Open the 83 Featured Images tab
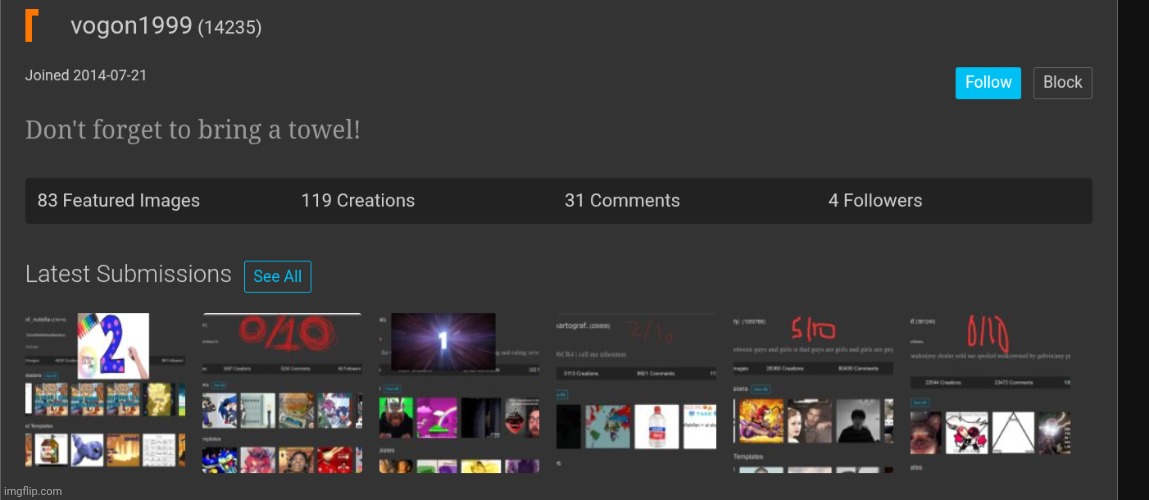Screen dimensions: 1149x500 coord(118,201)
